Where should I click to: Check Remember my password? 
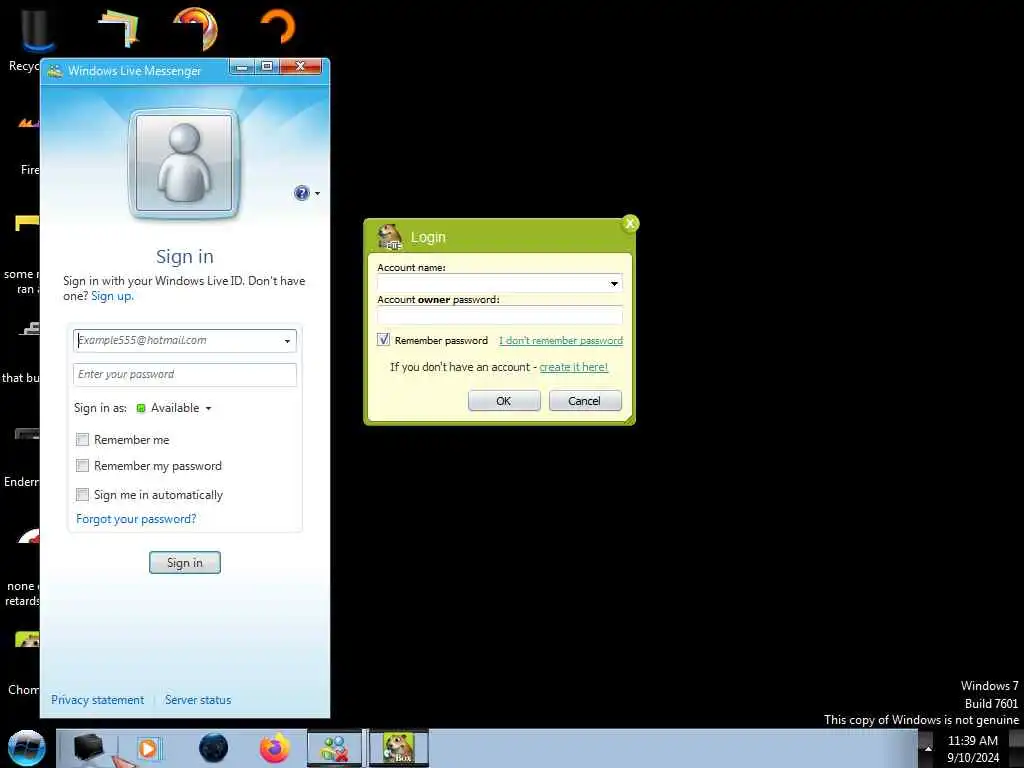(82, 466)
